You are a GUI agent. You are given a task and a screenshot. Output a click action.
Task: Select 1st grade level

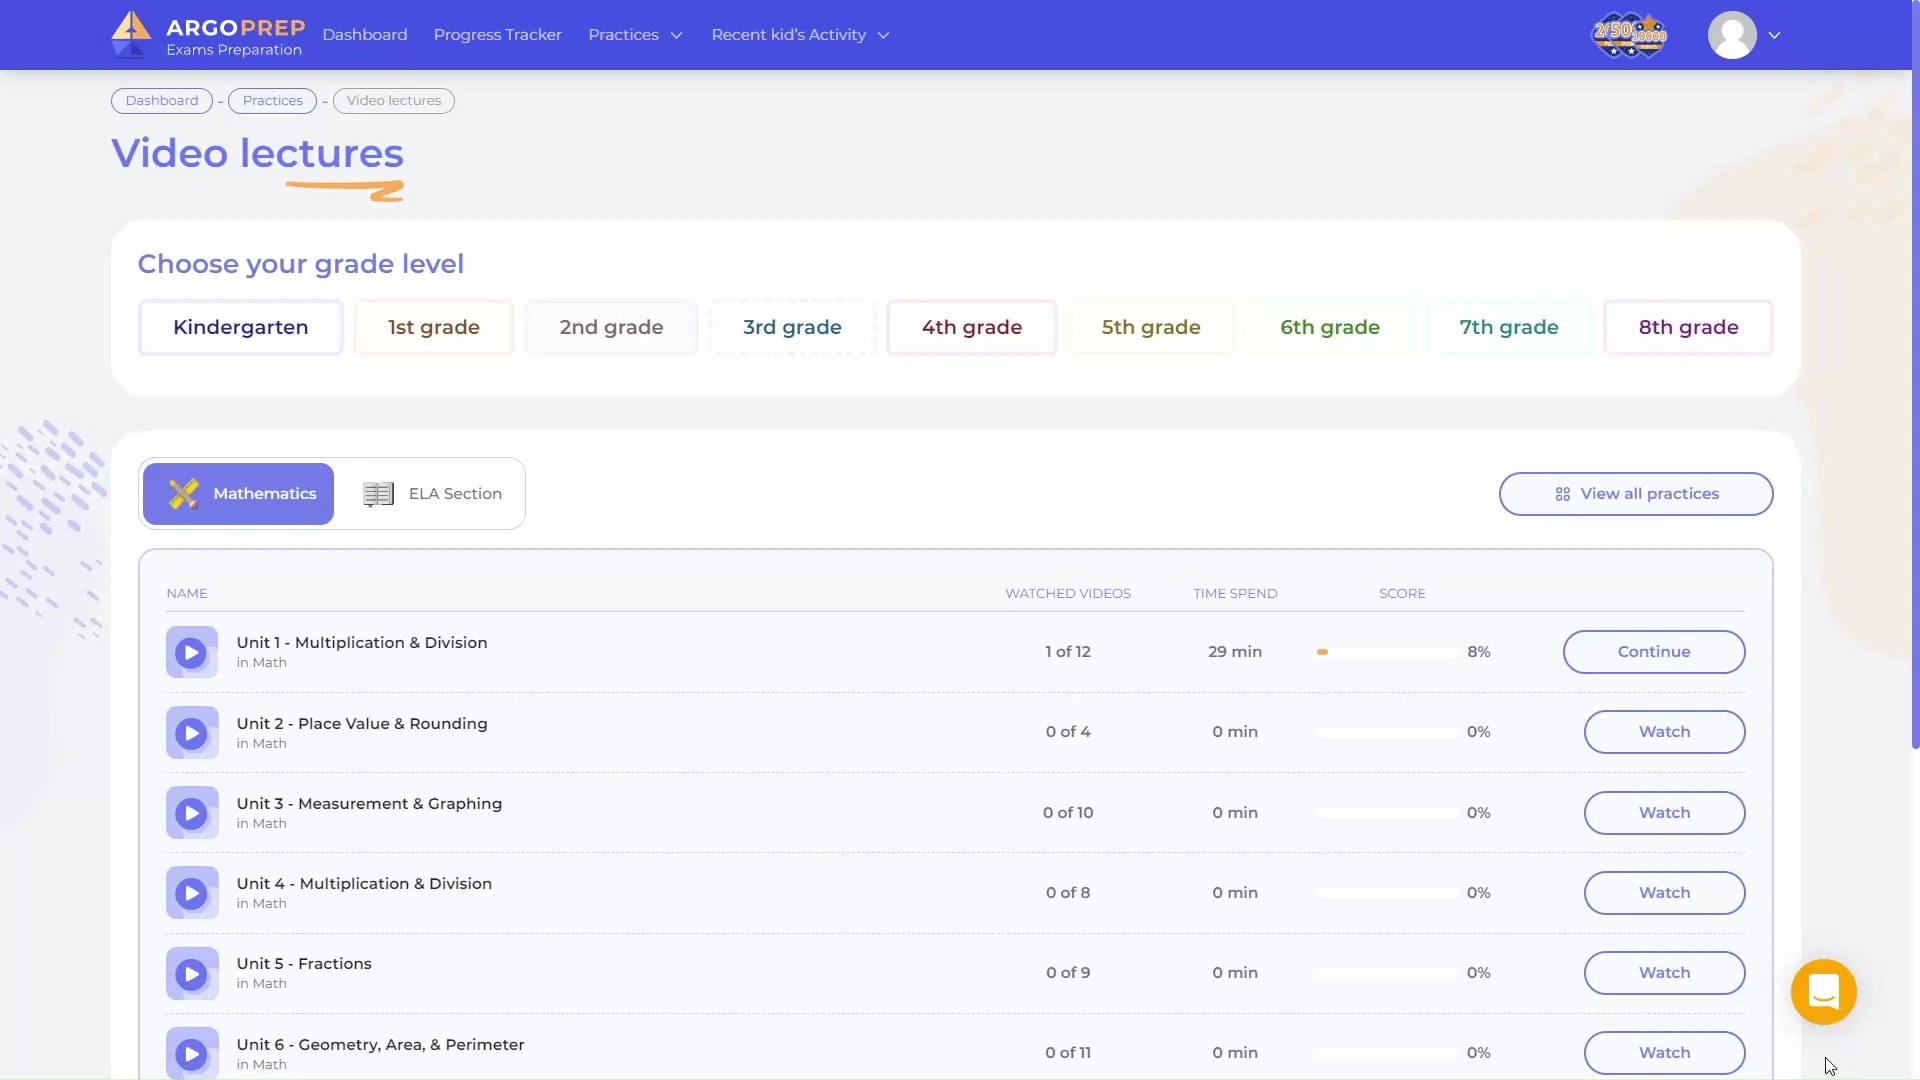434,327
